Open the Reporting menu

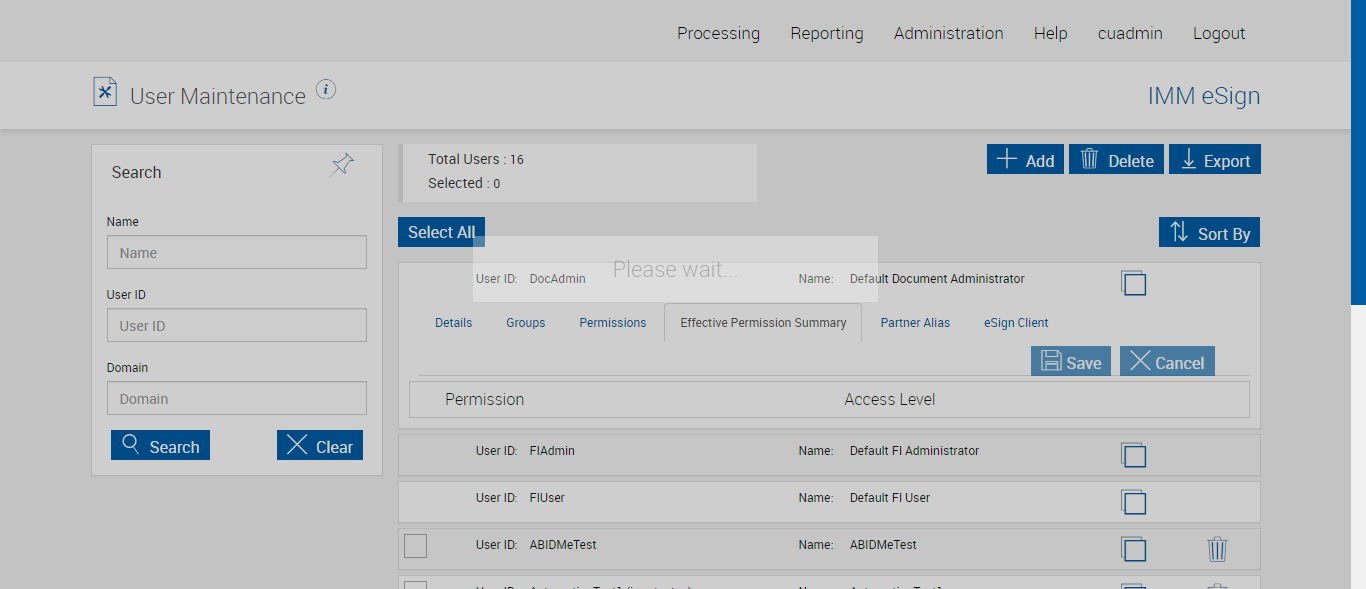point(827,33)
